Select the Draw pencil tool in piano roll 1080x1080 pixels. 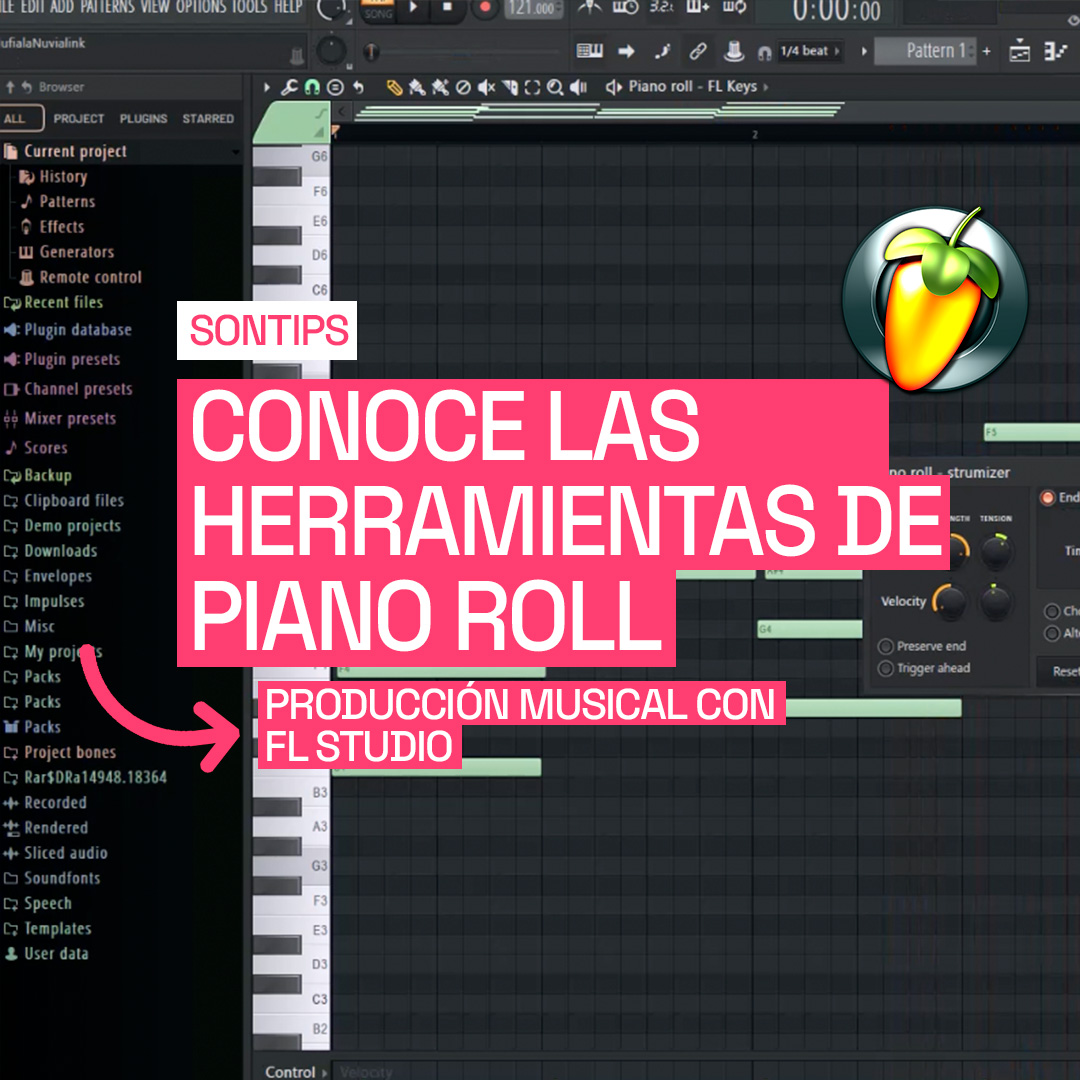[x=394, y=88]
